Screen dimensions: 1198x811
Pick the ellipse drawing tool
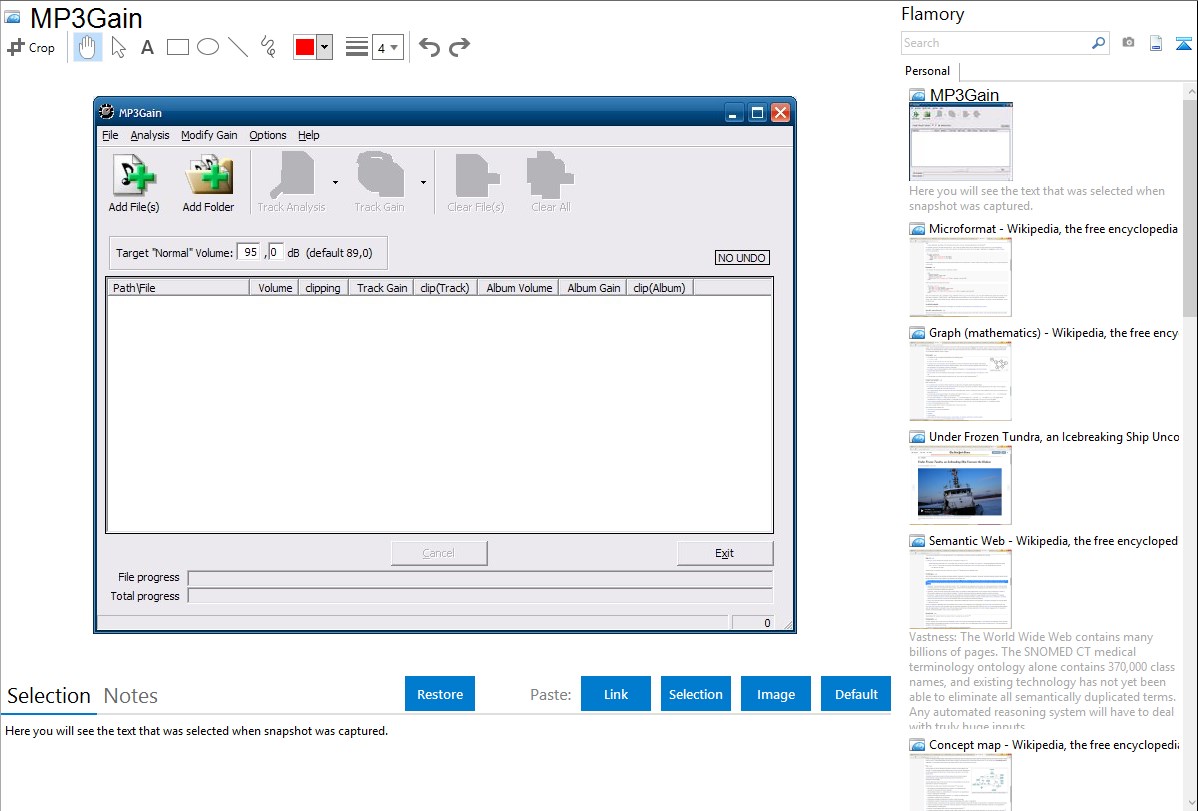pyautogui.click(x=208, y=47)
